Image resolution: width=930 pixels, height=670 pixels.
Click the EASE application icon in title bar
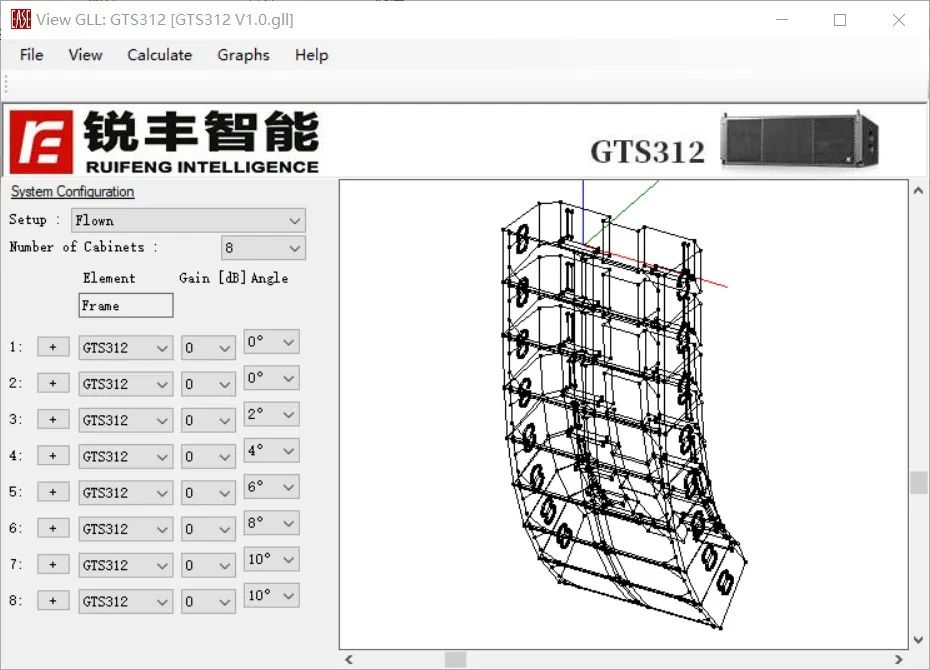tap(21, 20)
